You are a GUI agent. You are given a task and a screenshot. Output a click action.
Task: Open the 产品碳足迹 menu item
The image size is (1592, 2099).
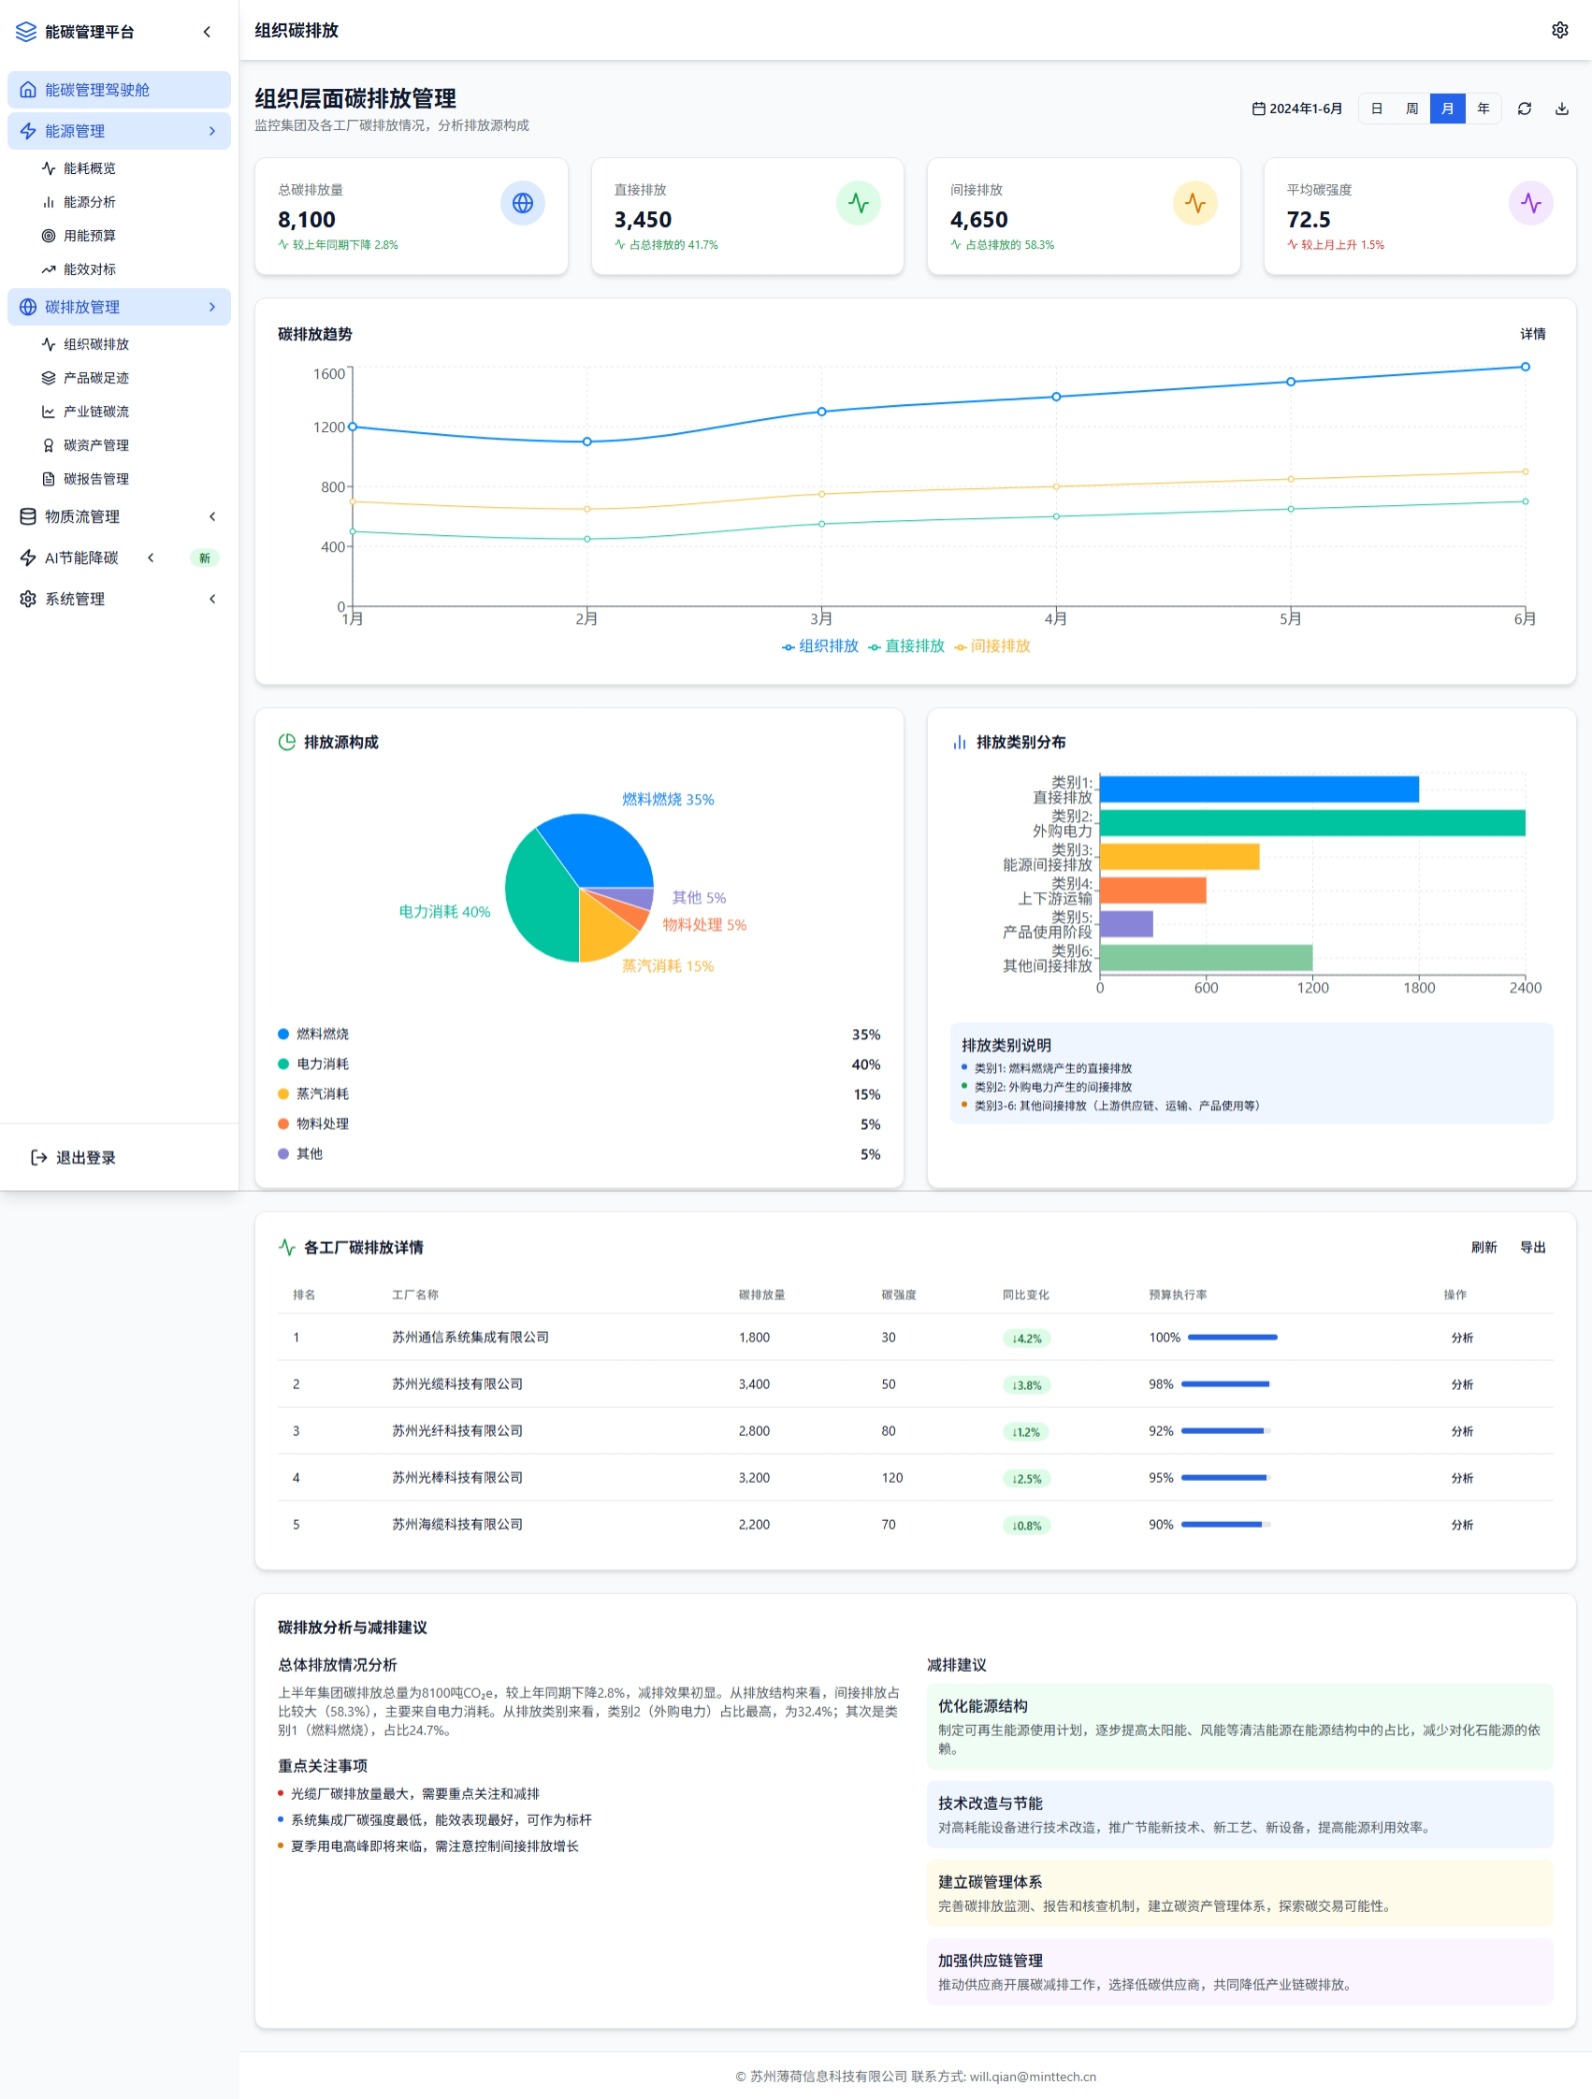coord(96,378)
